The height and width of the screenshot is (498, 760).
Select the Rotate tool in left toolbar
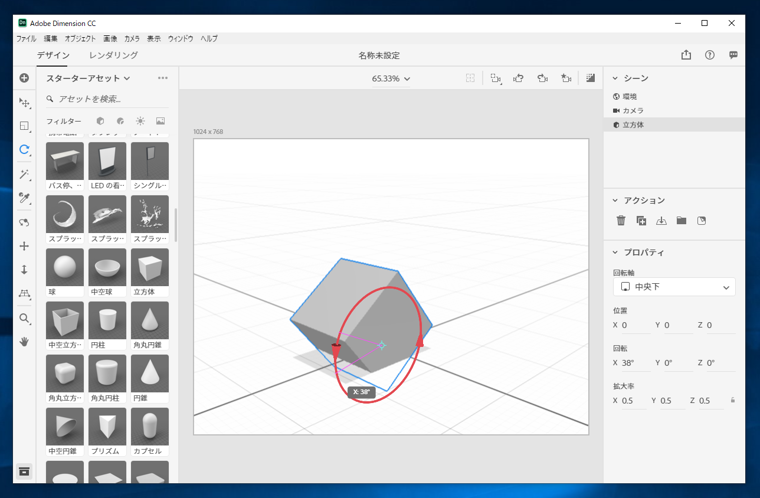point(24,150)
